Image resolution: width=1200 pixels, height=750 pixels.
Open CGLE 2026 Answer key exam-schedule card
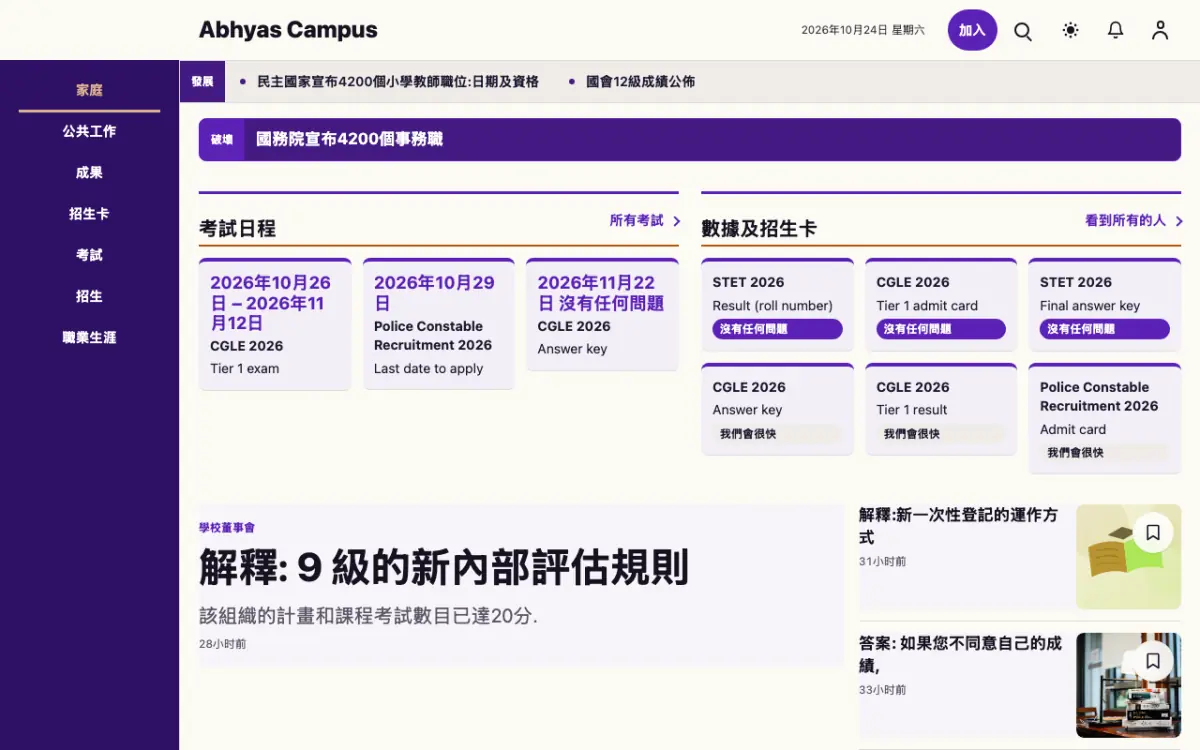(602, 314)
